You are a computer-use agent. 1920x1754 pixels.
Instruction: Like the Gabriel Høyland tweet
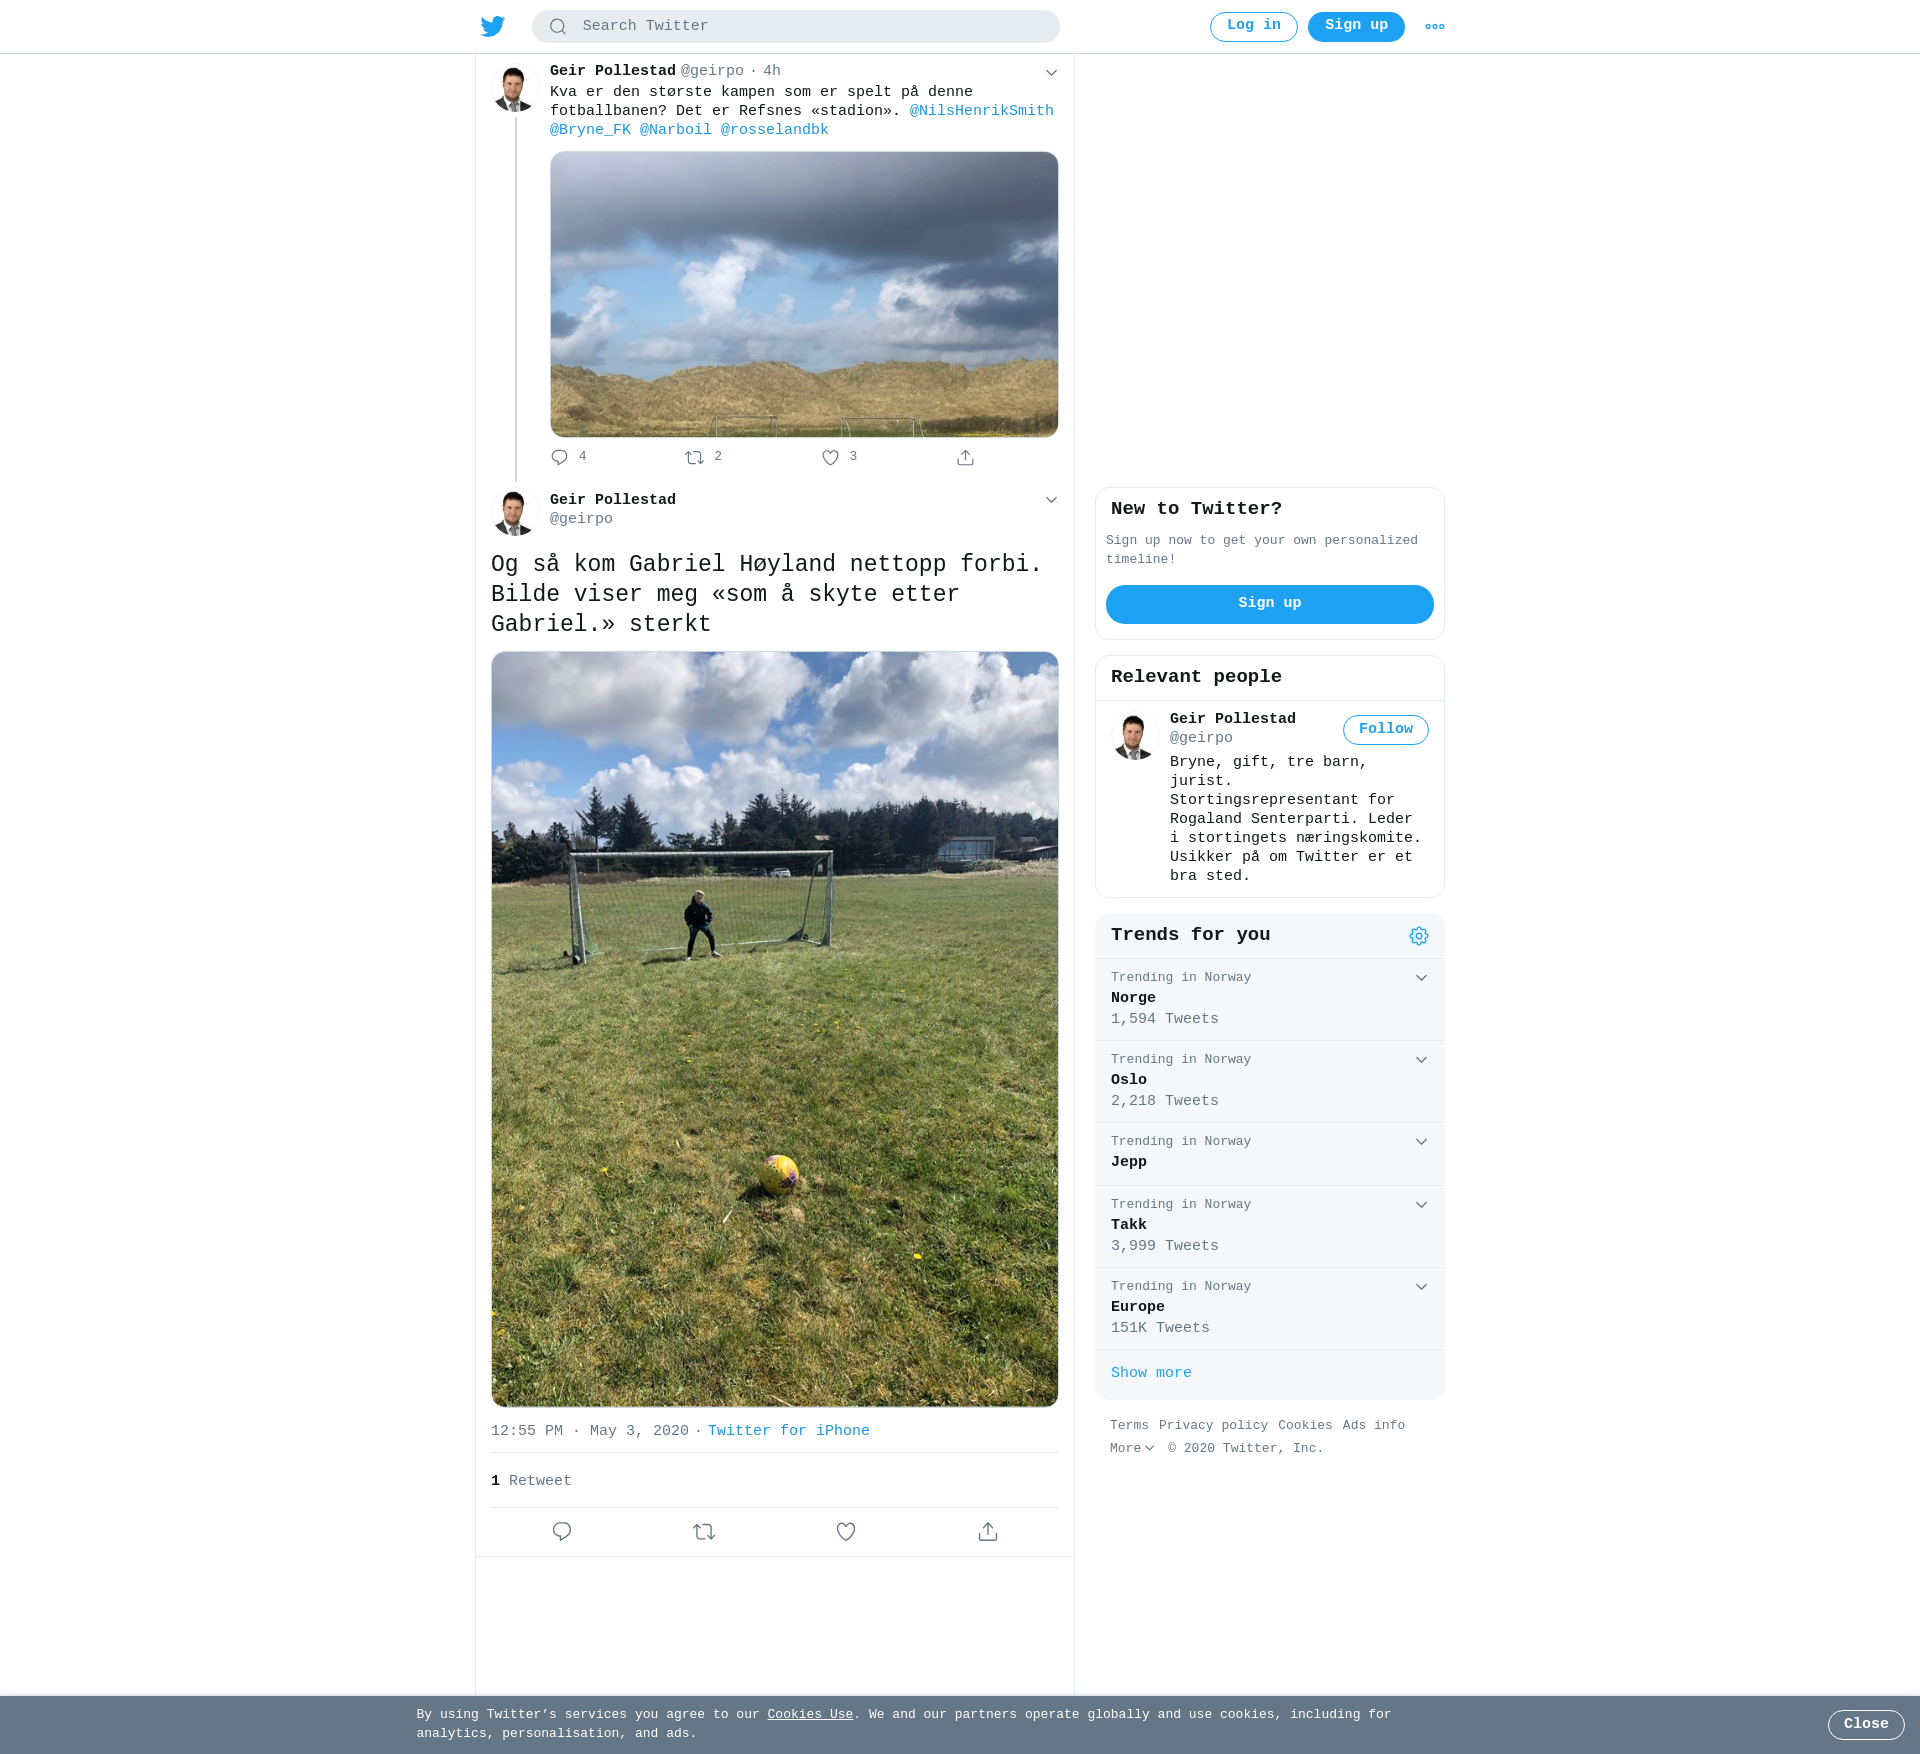point(846,1531)
